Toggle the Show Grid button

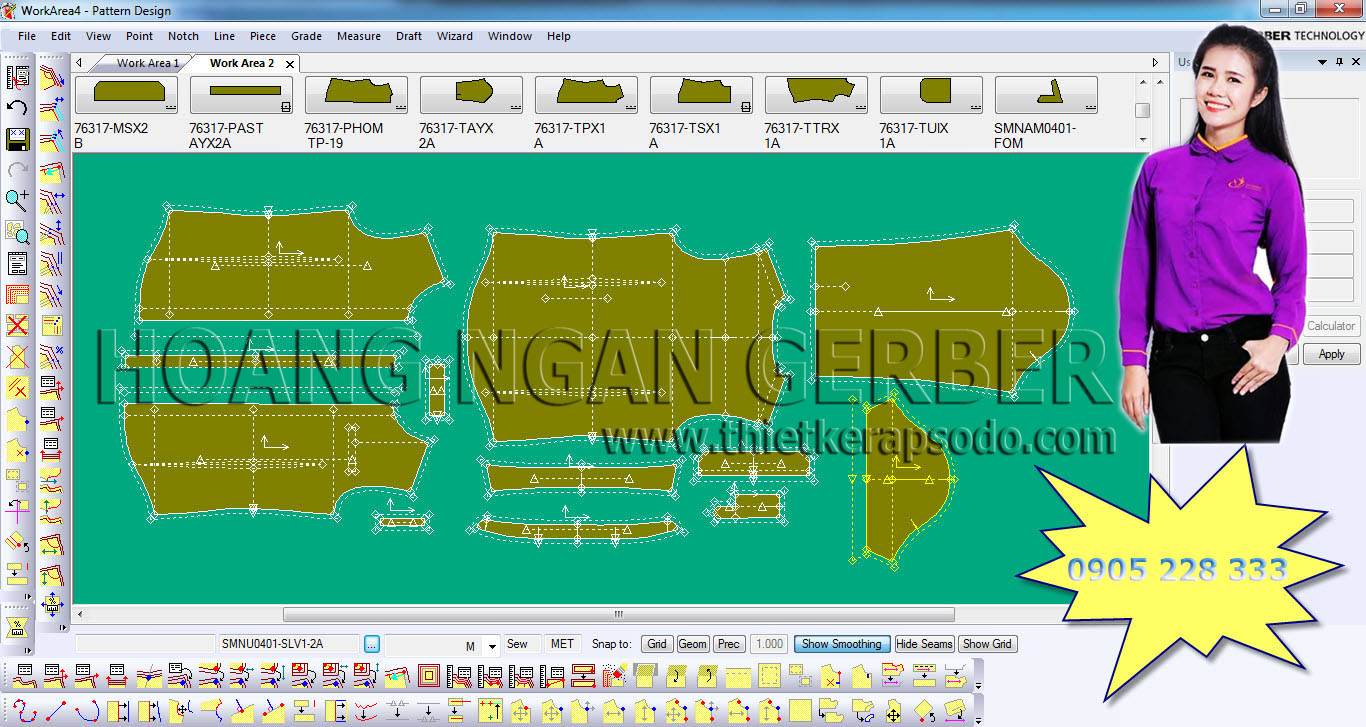(x=987, y=644)
